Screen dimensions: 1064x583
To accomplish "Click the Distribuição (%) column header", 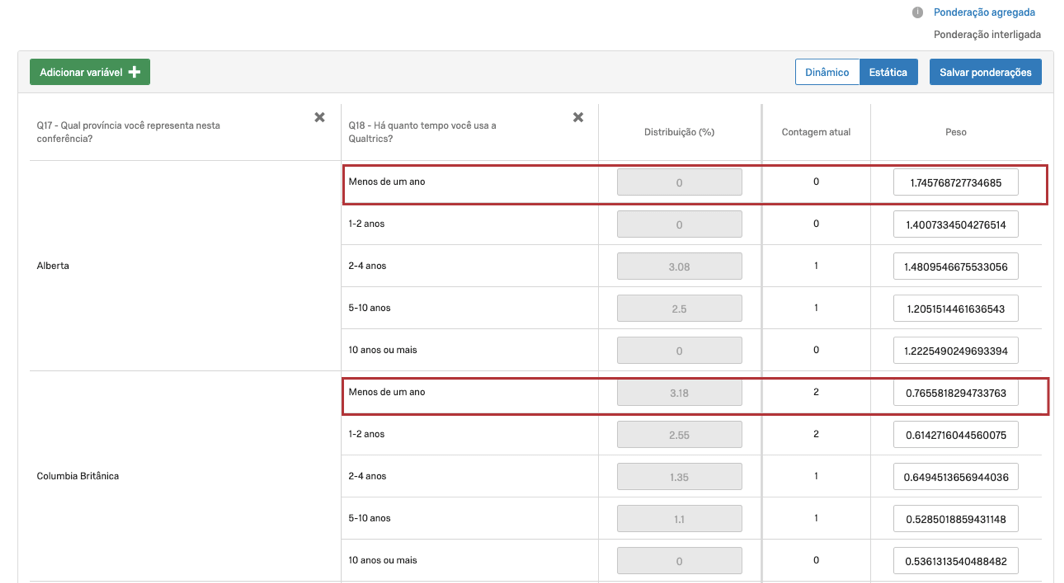I will [x=679, y=132].
